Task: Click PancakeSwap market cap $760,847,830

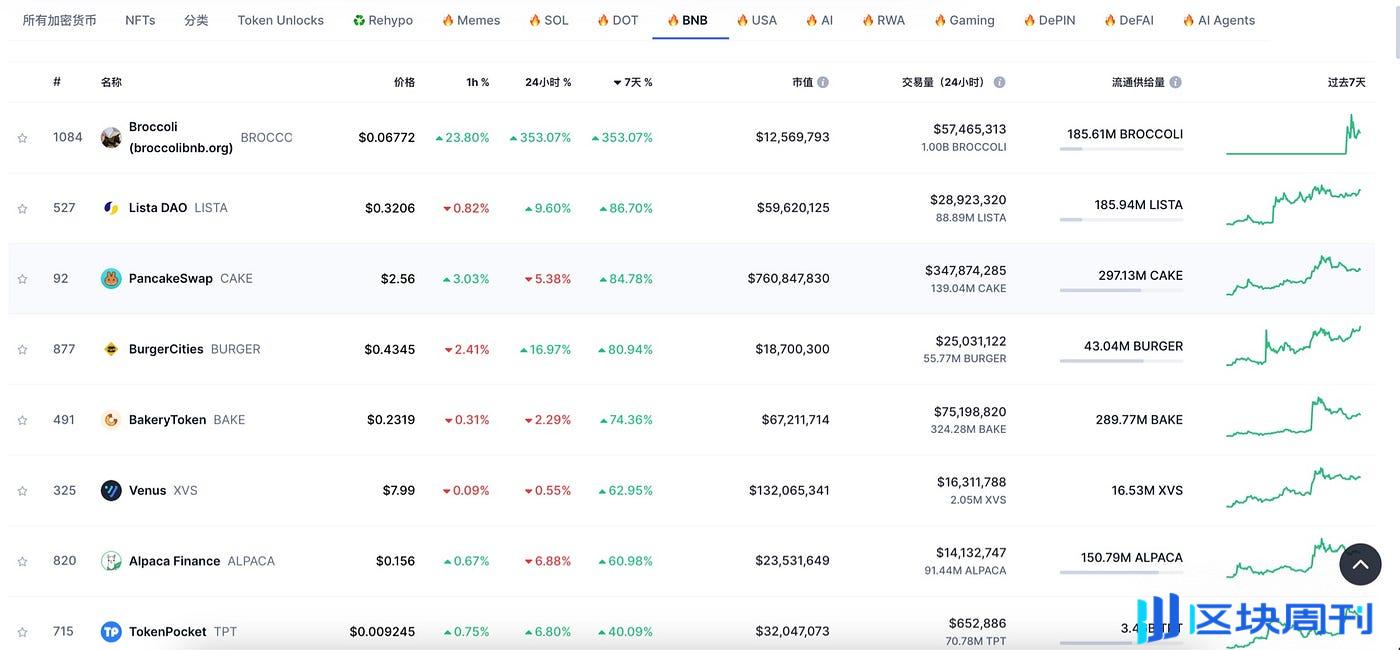Action: click(789, 279)
